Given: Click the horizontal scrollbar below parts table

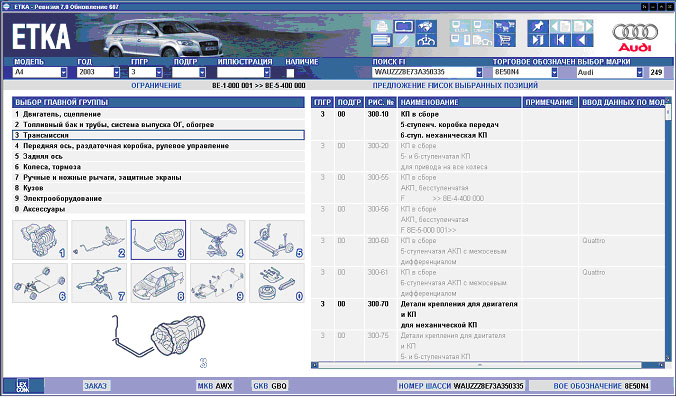Looking at the screenshot, I should [x=488, y=365].
